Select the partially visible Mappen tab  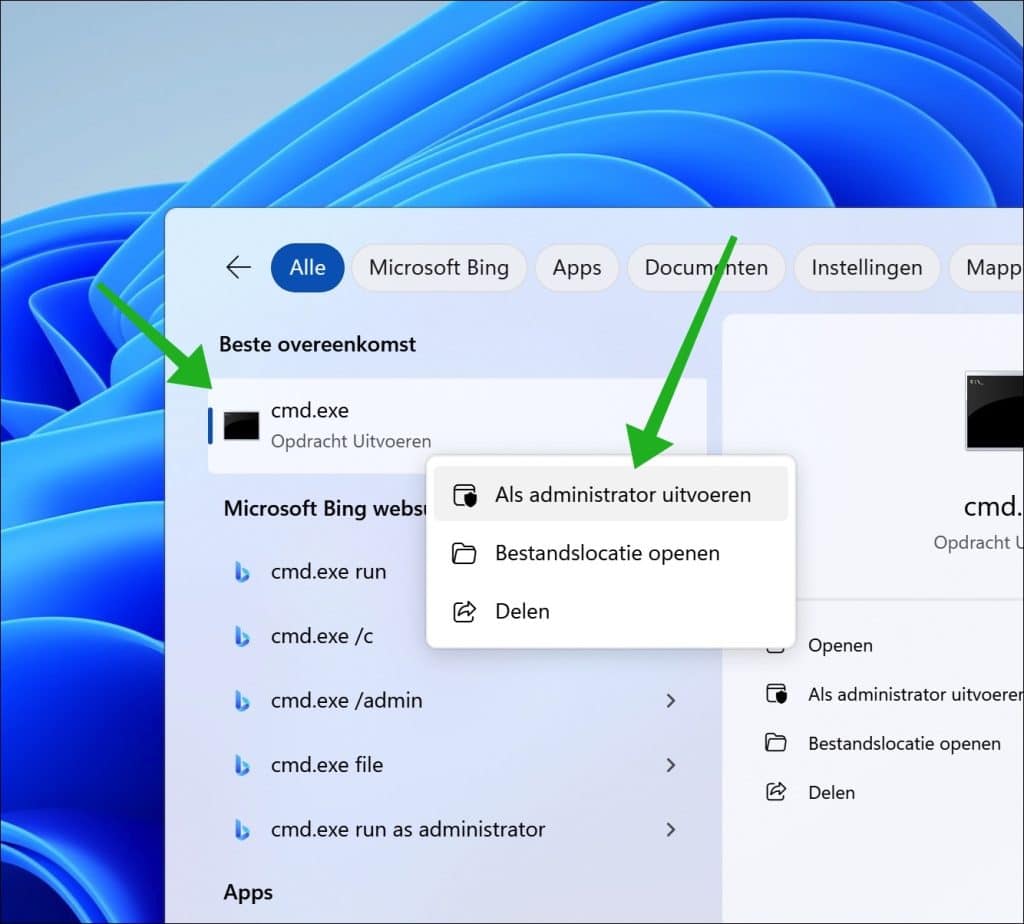click(x=988, y=268)
